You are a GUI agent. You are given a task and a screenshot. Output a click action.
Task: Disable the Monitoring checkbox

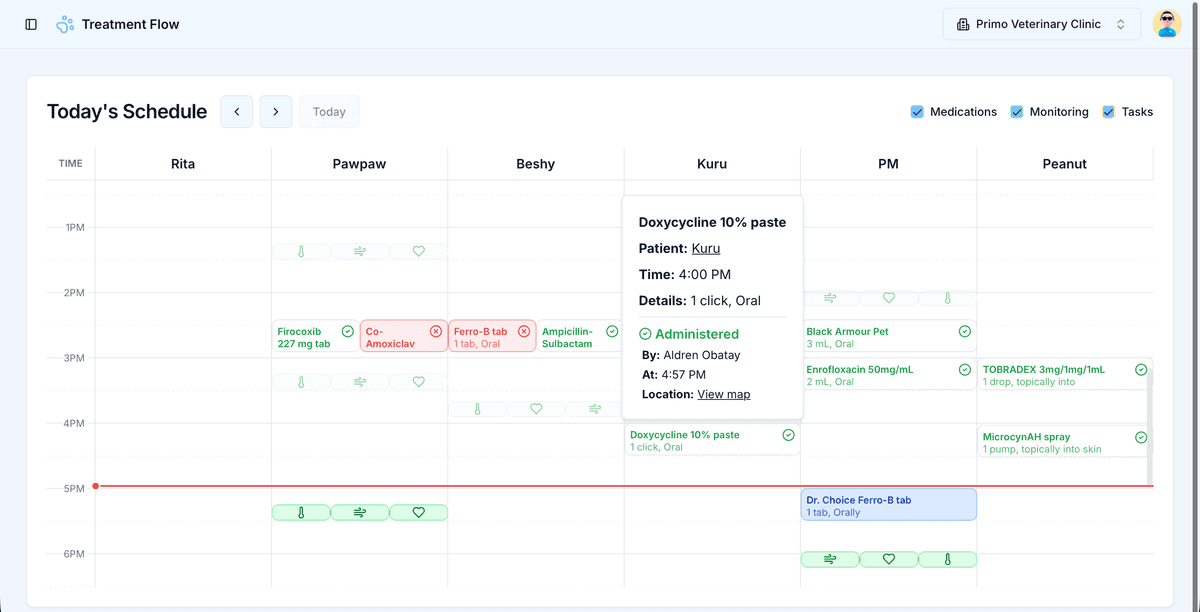tap(1019, 112)
